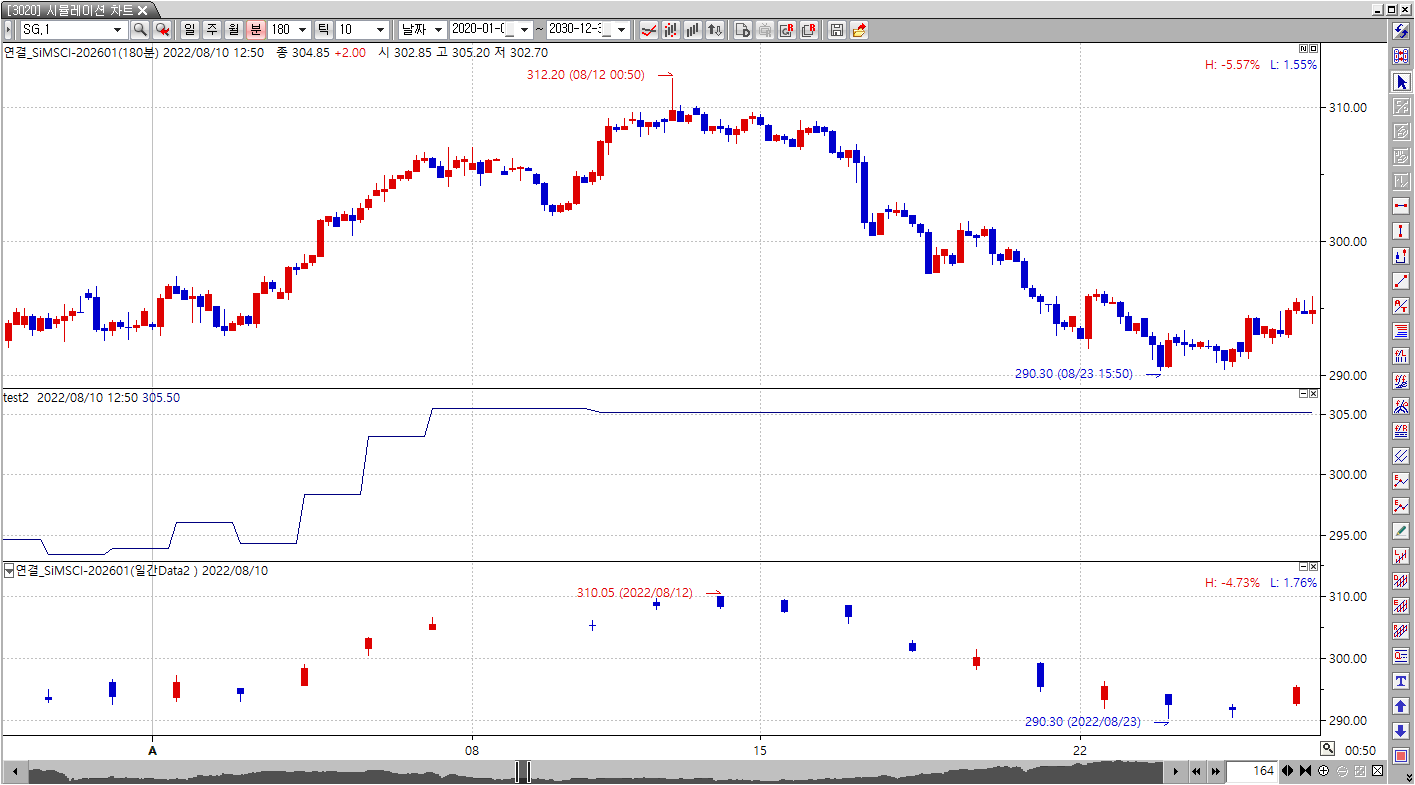This screenshot has width=1415, height=785.
Task: Click the search magnifier next to SG,1
Action: pyautogui.click(x=140, y=30)
